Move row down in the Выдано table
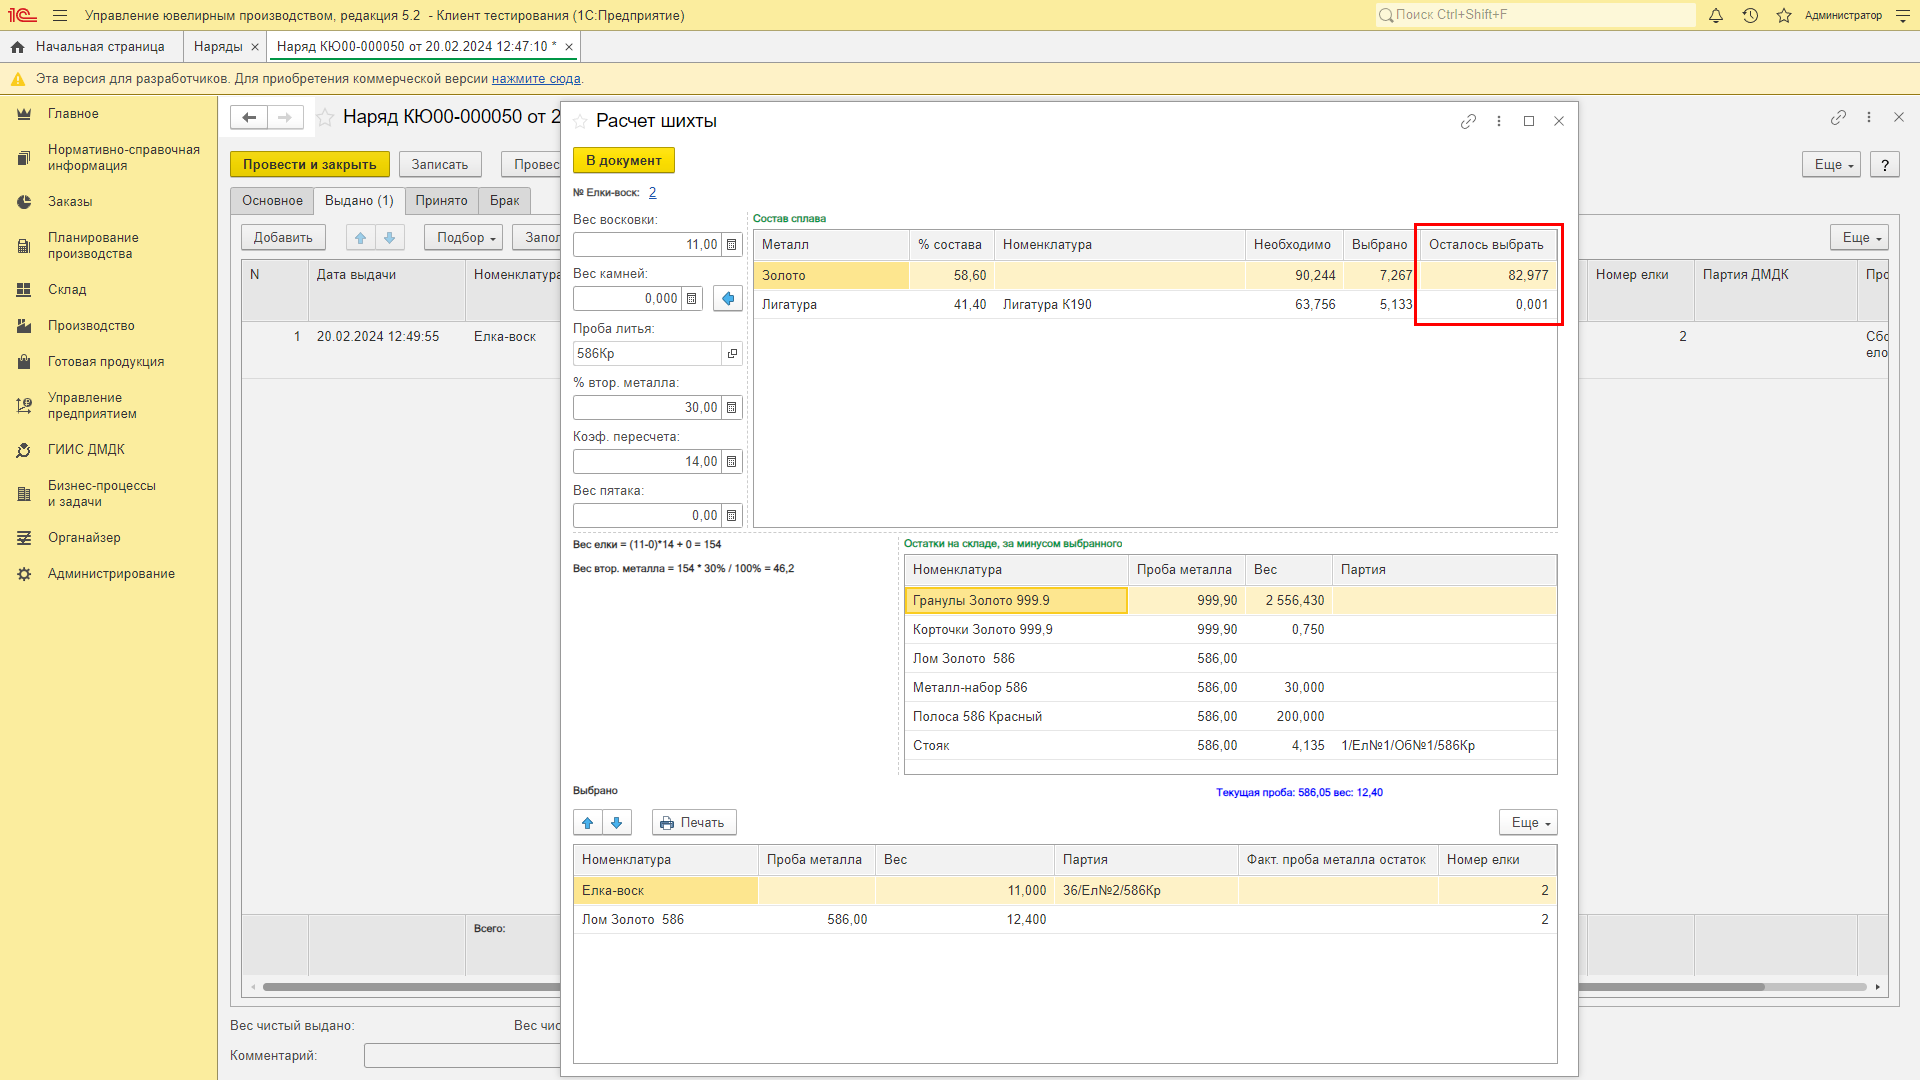 (390, 238)
